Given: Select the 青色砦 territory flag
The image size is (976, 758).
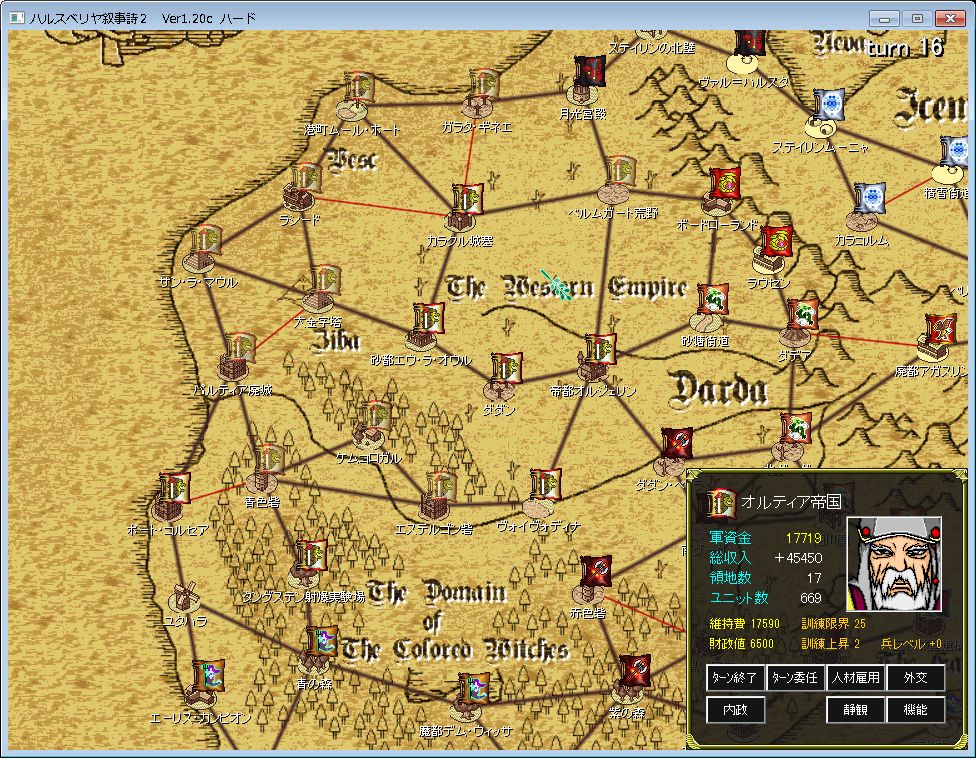Looking at the screenshot, I should (x=268, y=461).
